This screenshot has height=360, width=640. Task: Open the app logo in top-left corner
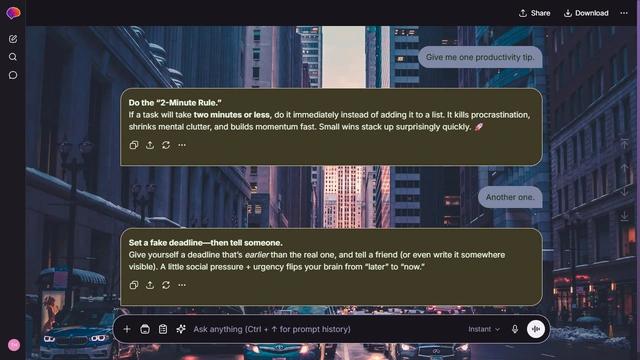13,13
